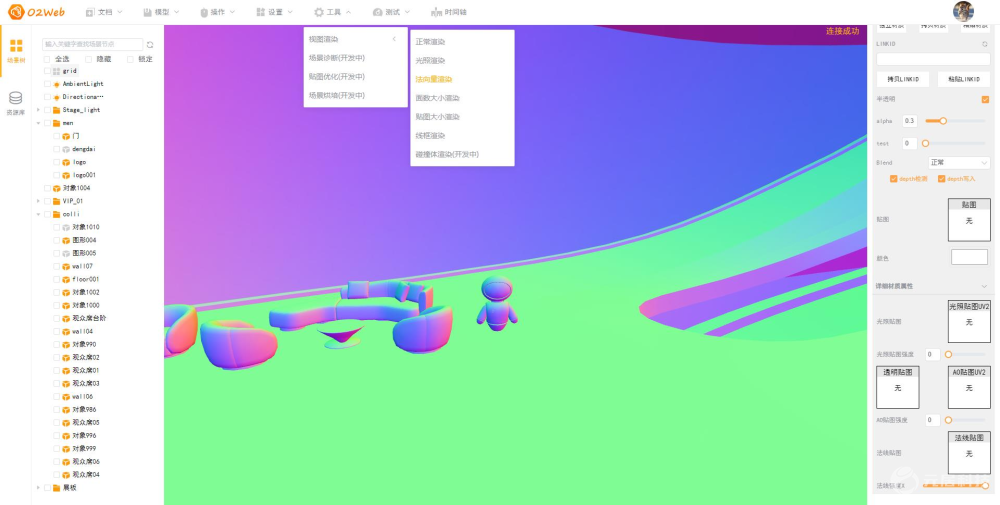Click the 展板 folder icon
Viewport: 1000px width, 505px height.
click(x=57, y=488)
